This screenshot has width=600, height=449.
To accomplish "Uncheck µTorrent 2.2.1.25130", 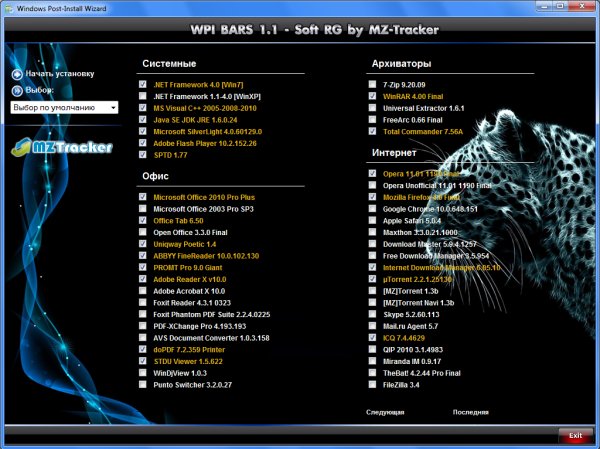I will point(372,279).
